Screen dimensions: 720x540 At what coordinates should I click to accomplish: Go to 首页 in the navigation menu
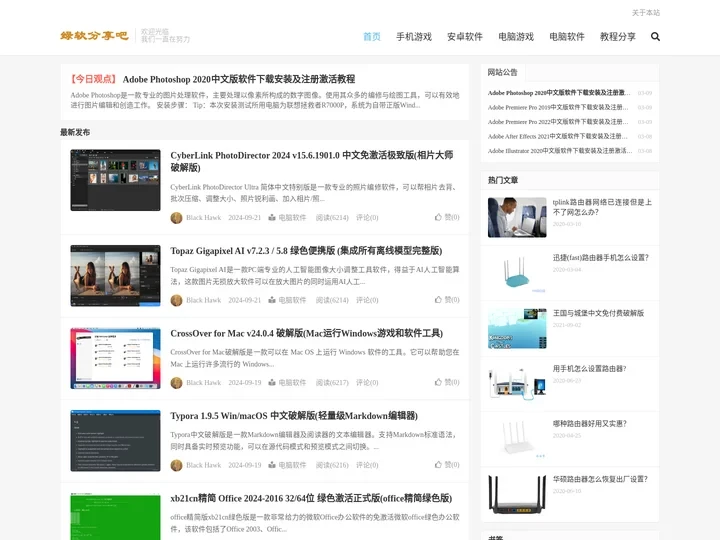point(372,37)
